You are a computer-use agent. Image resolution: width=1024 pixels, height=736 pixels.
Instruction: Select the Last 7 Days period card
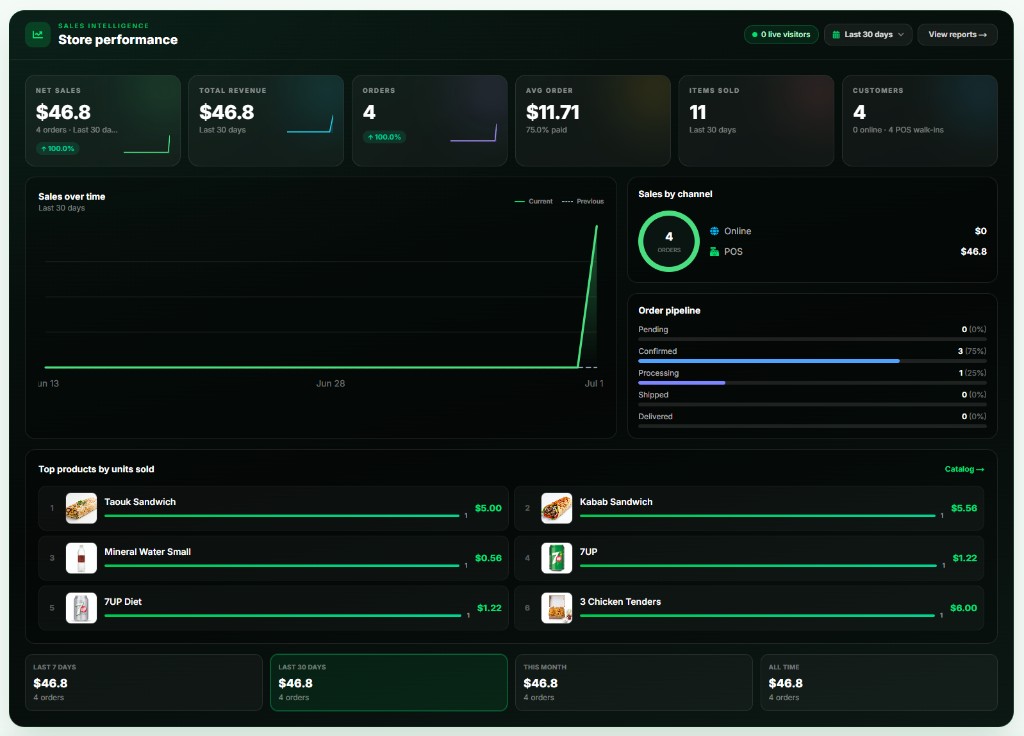point(144,682)
